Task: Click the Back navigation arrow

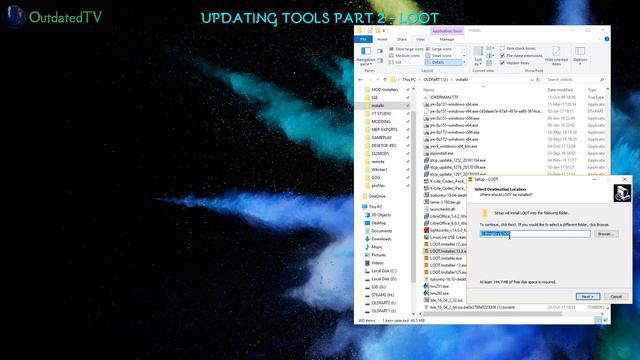Action: 360,80
